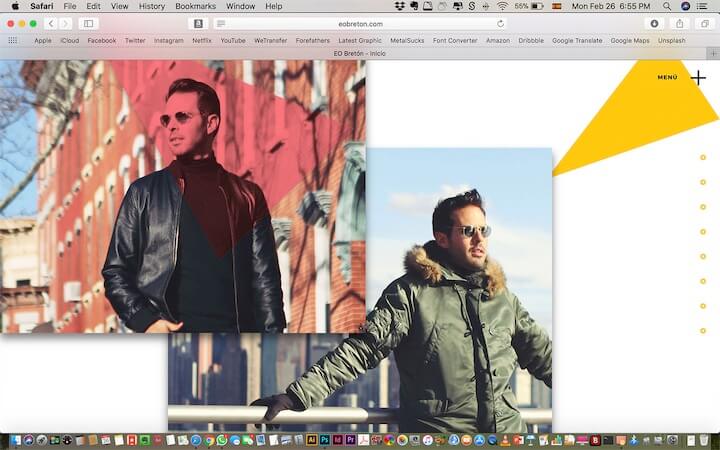Open the History menu

[152, 6]
